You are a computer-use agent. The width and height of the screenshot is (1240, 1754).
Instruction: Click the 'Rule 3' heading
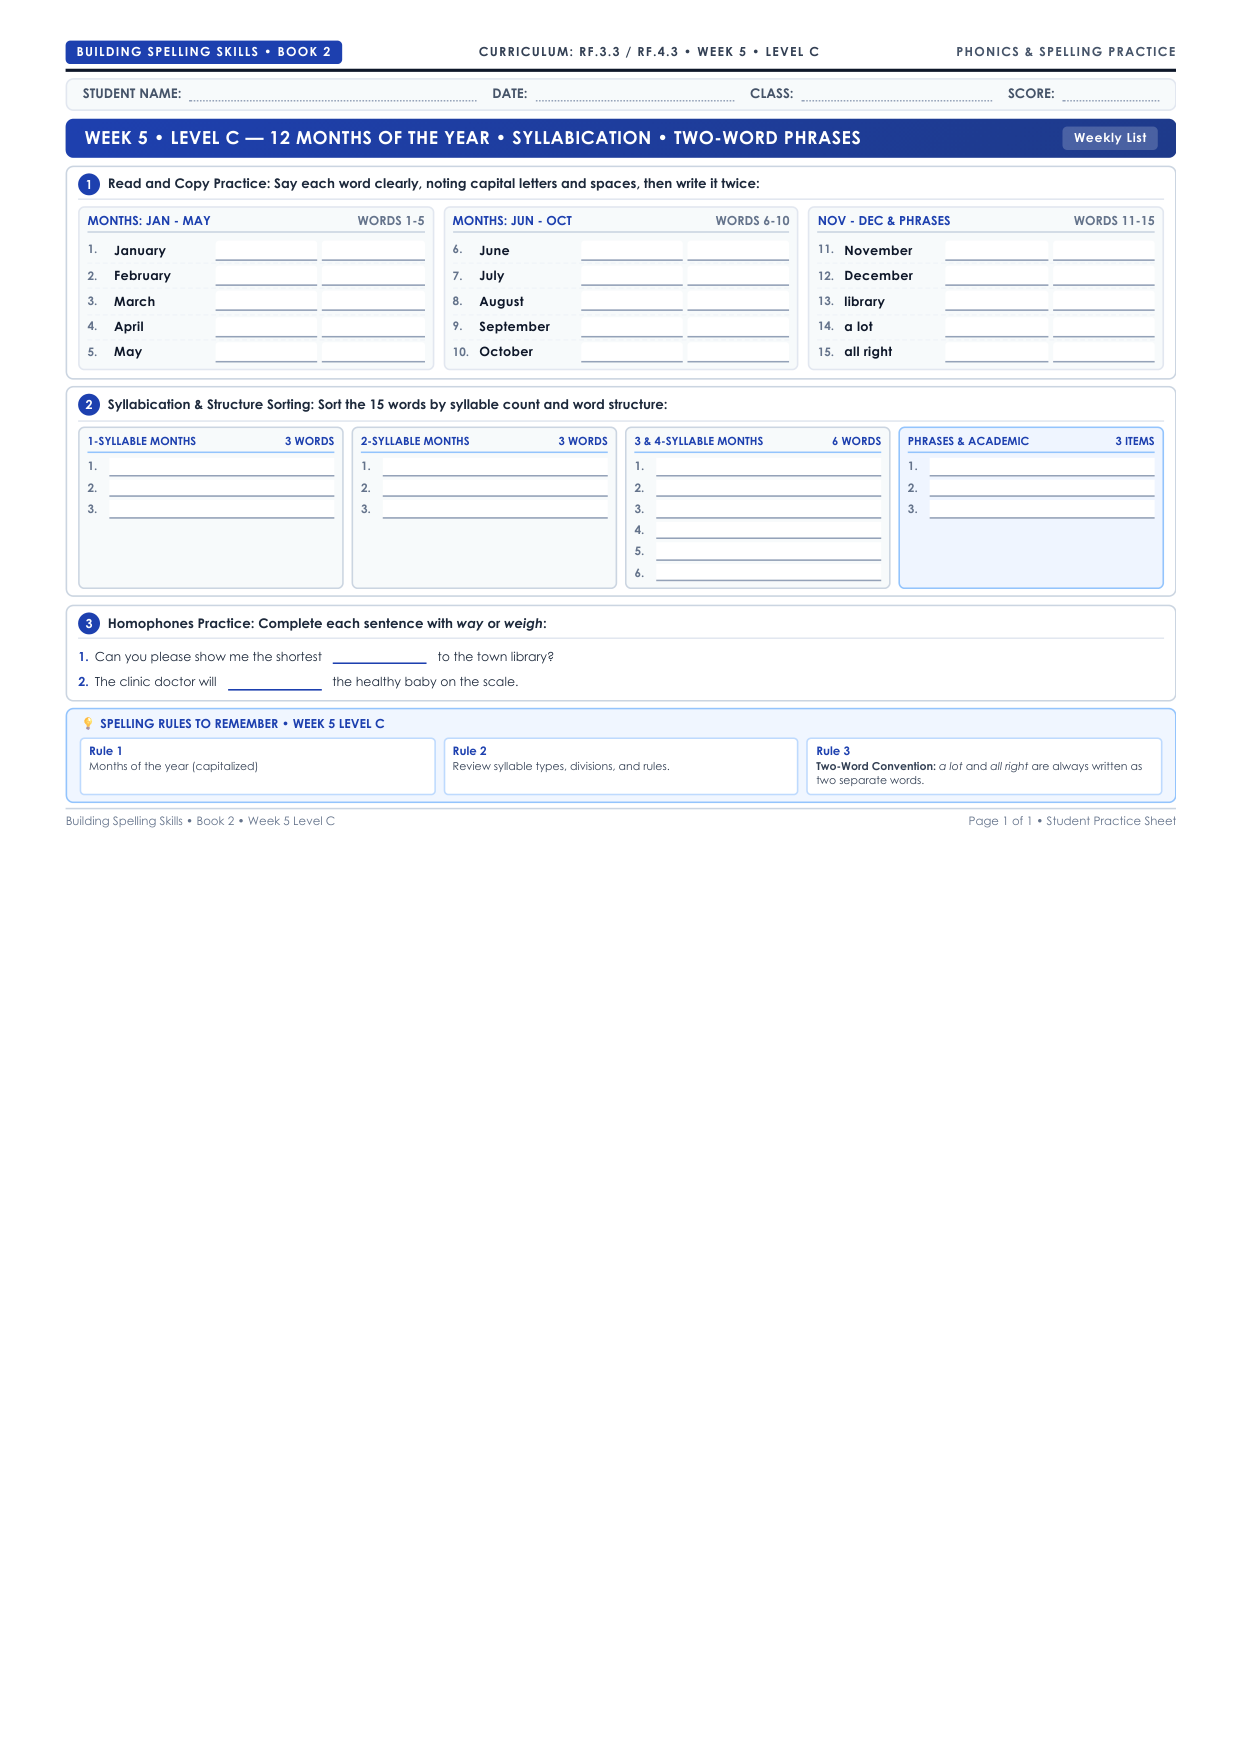pyautogui.click(x=833, y=751)
